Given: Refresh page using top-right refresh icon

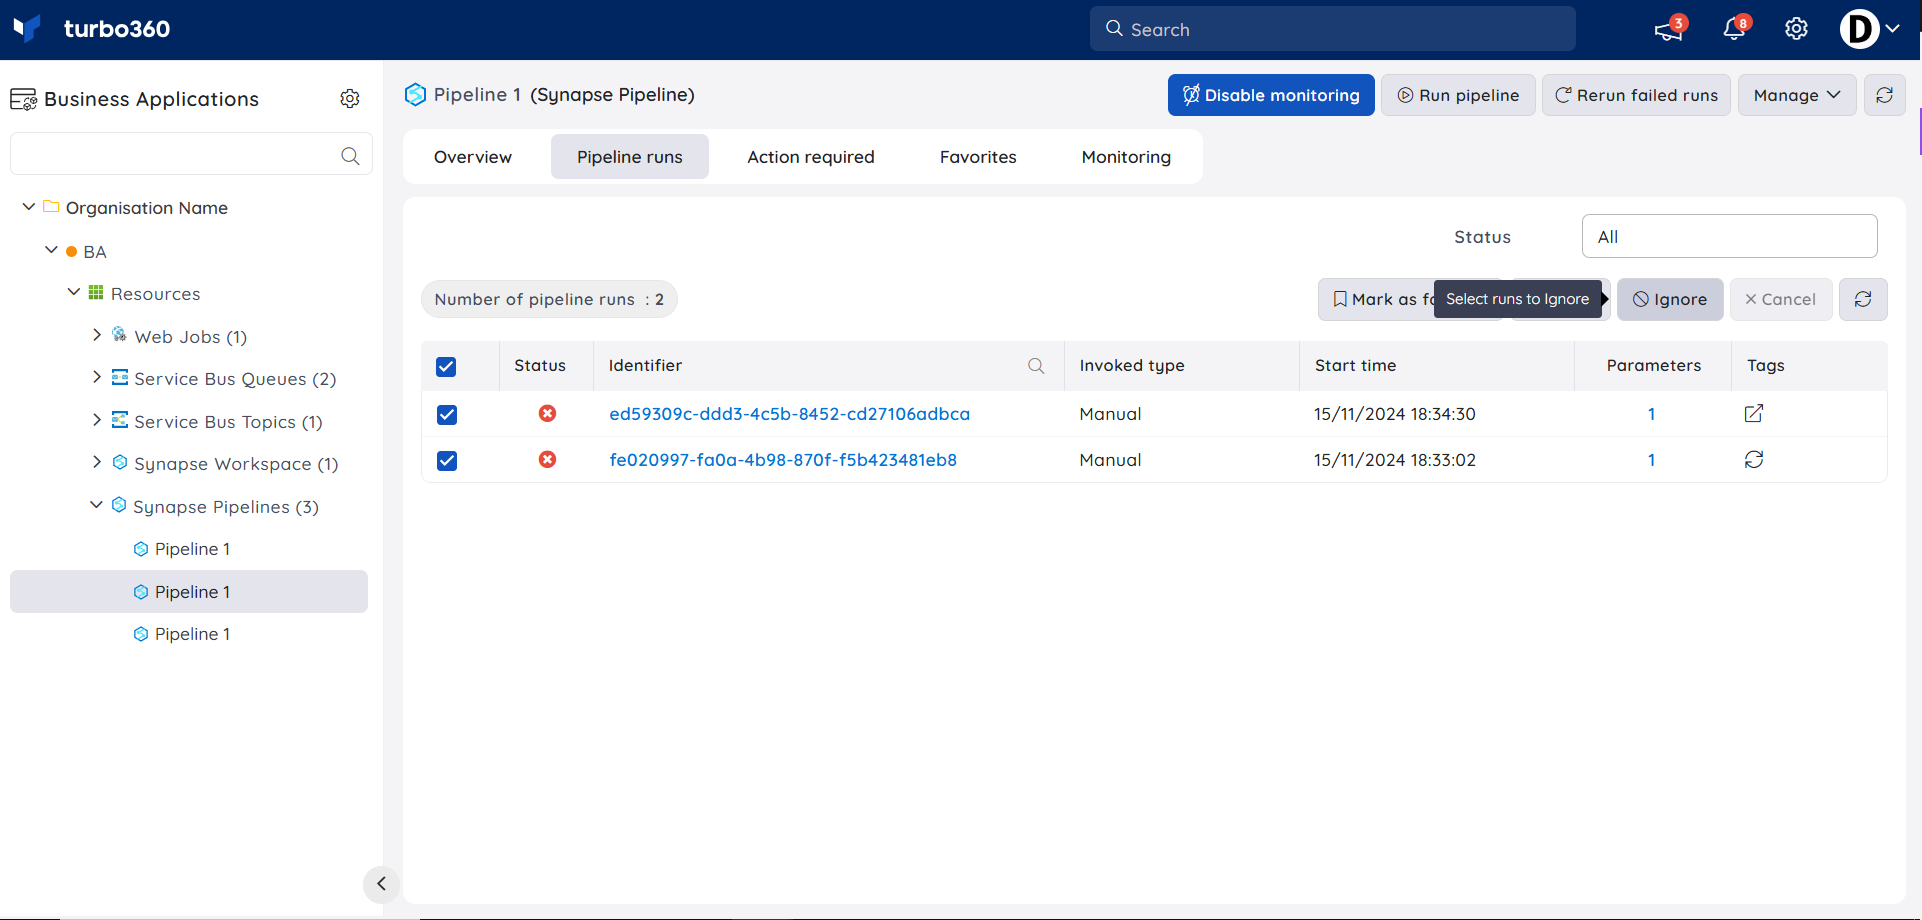Looking at the screenshot, I should 1884,95.
